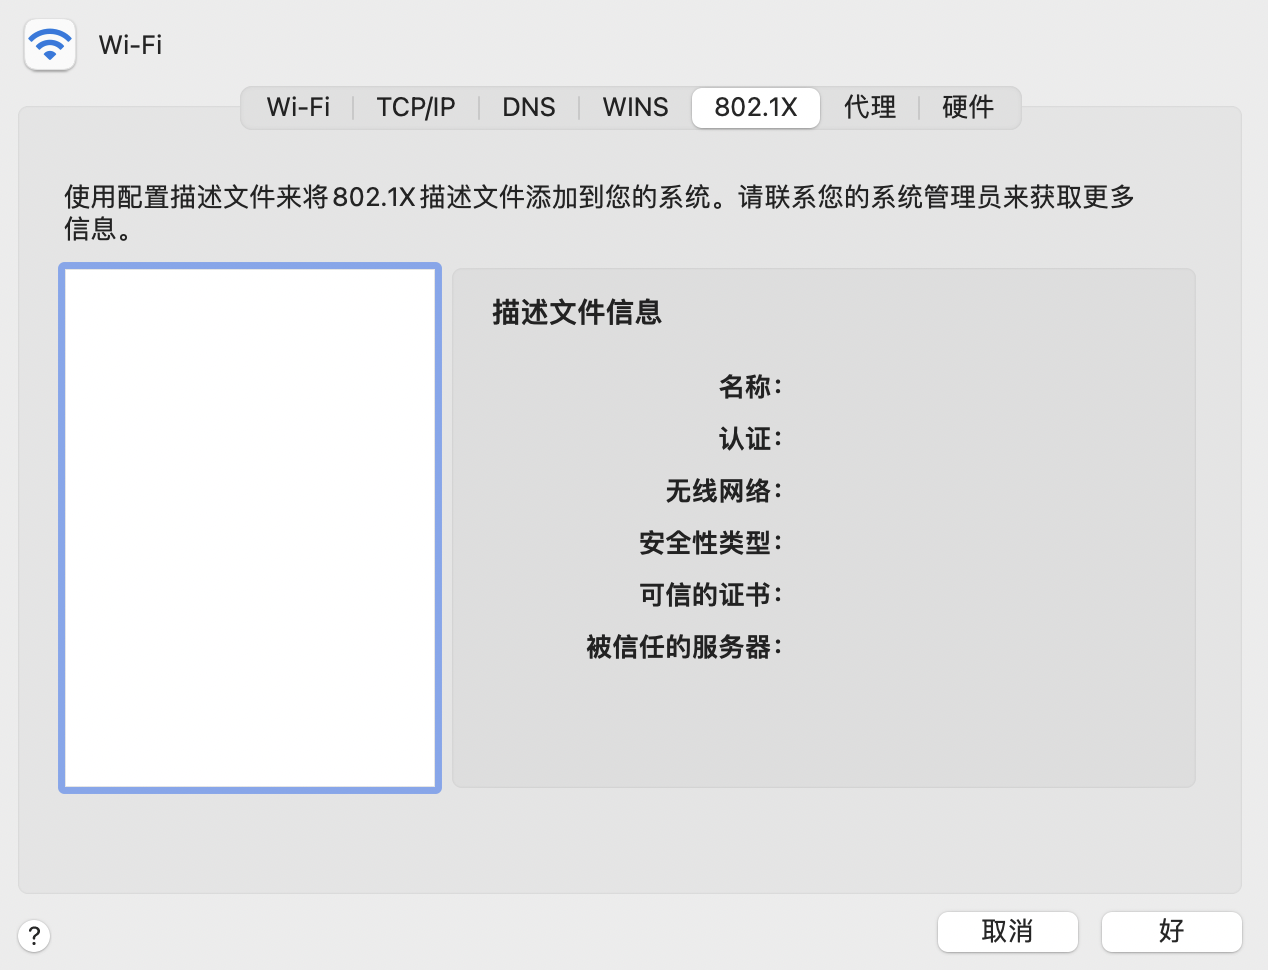Screen dimensions: 1268x970
Task: Go to the WINS tab
Action: (x=635, y=108)
